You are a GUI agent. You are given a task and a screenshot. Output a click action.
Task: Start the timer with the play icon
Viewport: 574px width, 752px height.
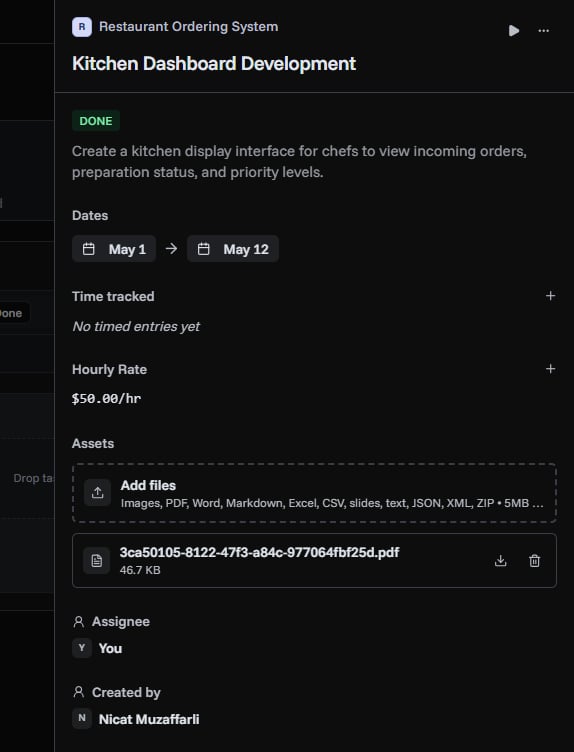pos(514,31)
